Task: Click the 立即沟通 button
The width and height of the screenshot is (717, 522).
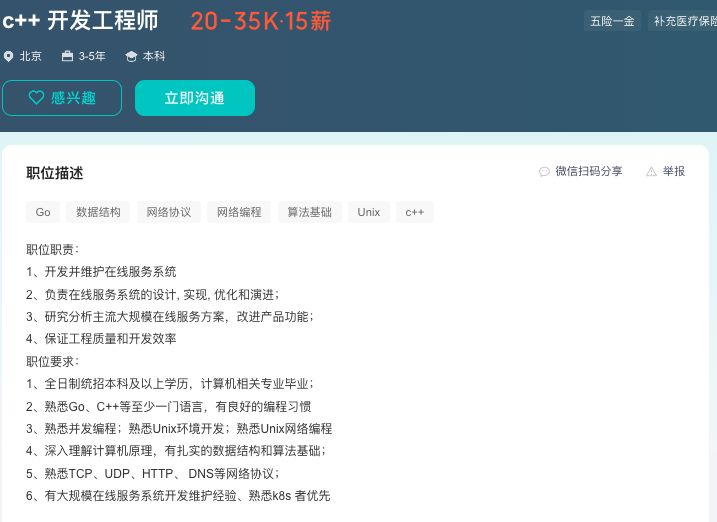Action: click(x=195, y=98)
